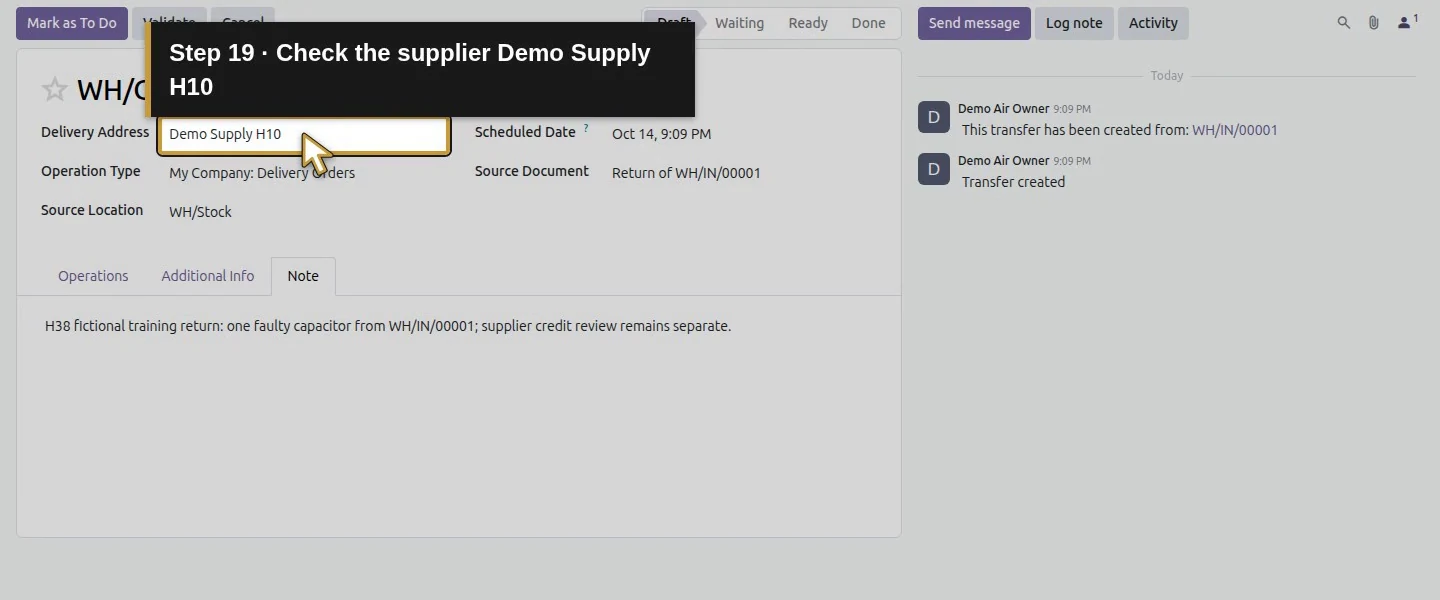
Task: Click the Source Location value WH/Stock
Action: (200, 212)
